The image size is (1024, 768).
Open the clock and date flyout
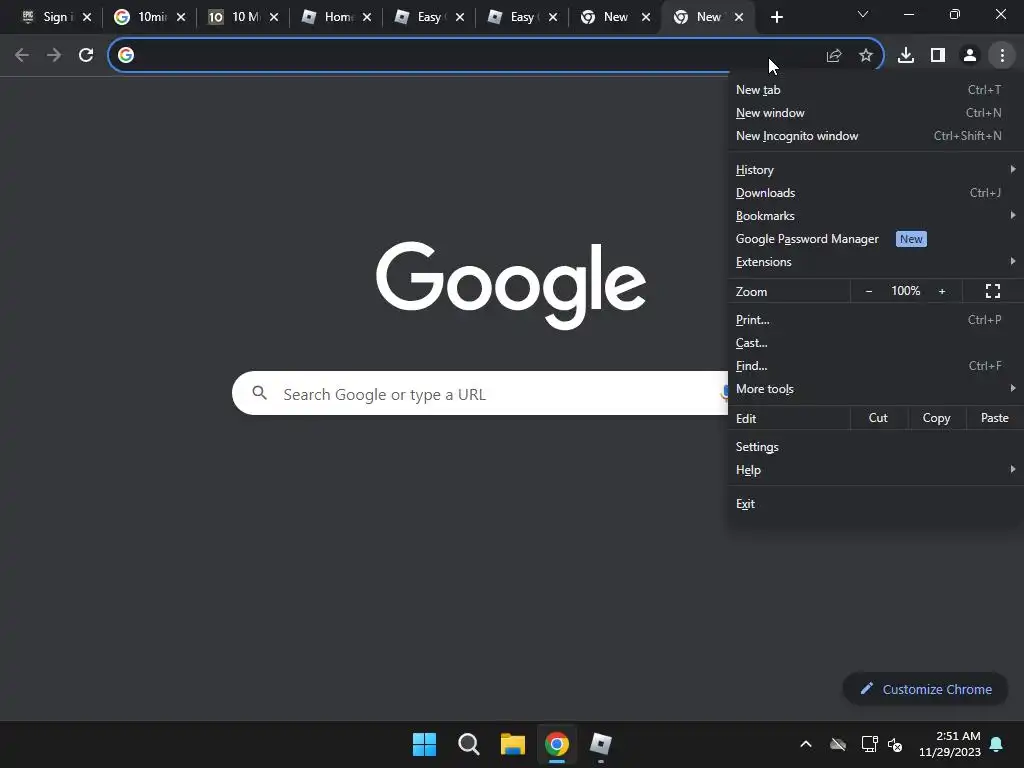950,744
